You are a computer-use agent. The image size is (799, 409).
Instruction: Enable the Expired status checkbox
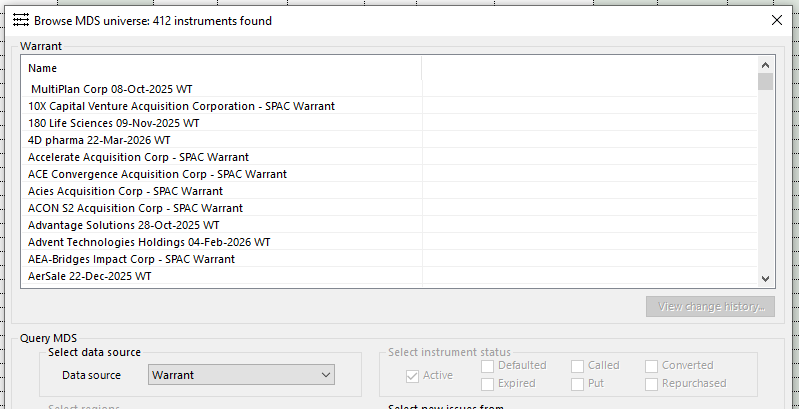488,384
